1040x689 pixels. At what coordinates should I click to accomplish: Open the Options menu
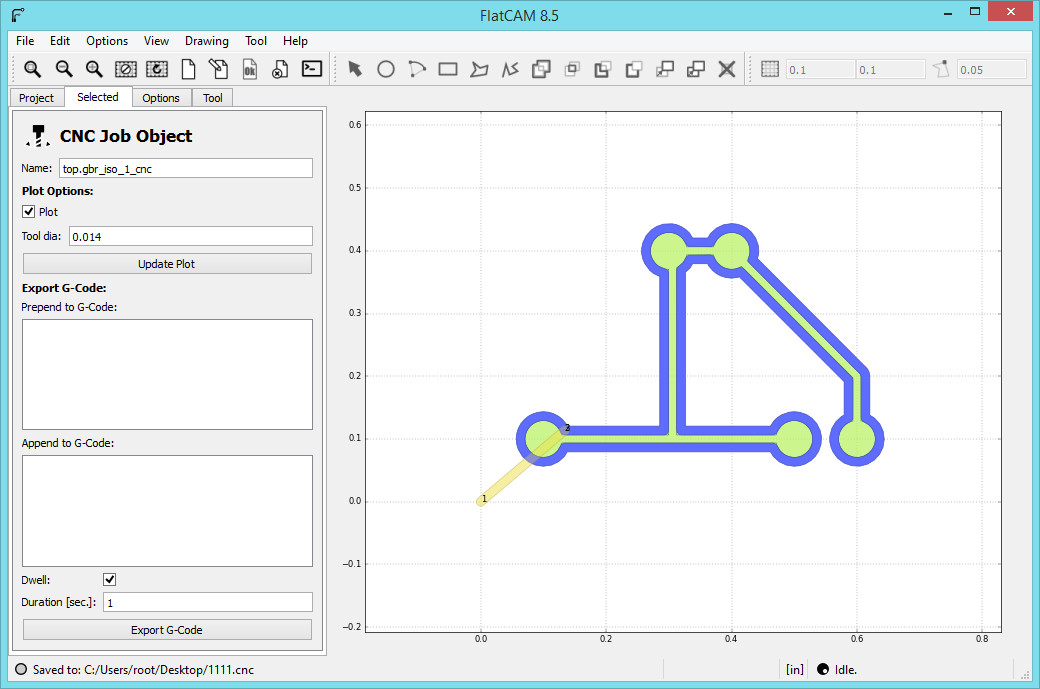click(107, 40)
